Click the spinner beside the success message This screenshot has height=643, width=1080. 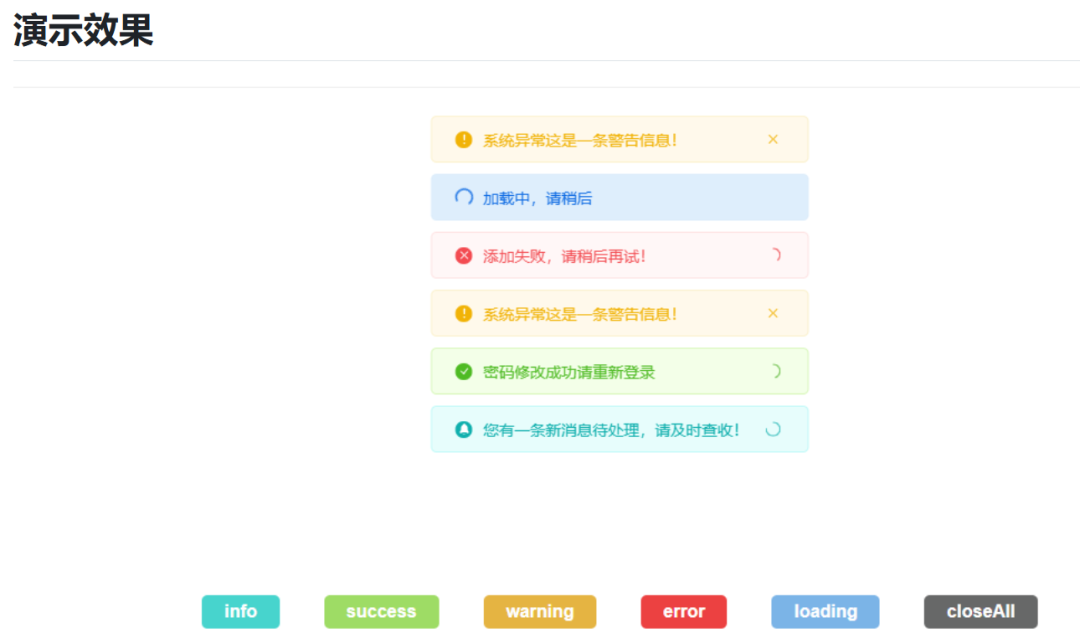(774, 371)
